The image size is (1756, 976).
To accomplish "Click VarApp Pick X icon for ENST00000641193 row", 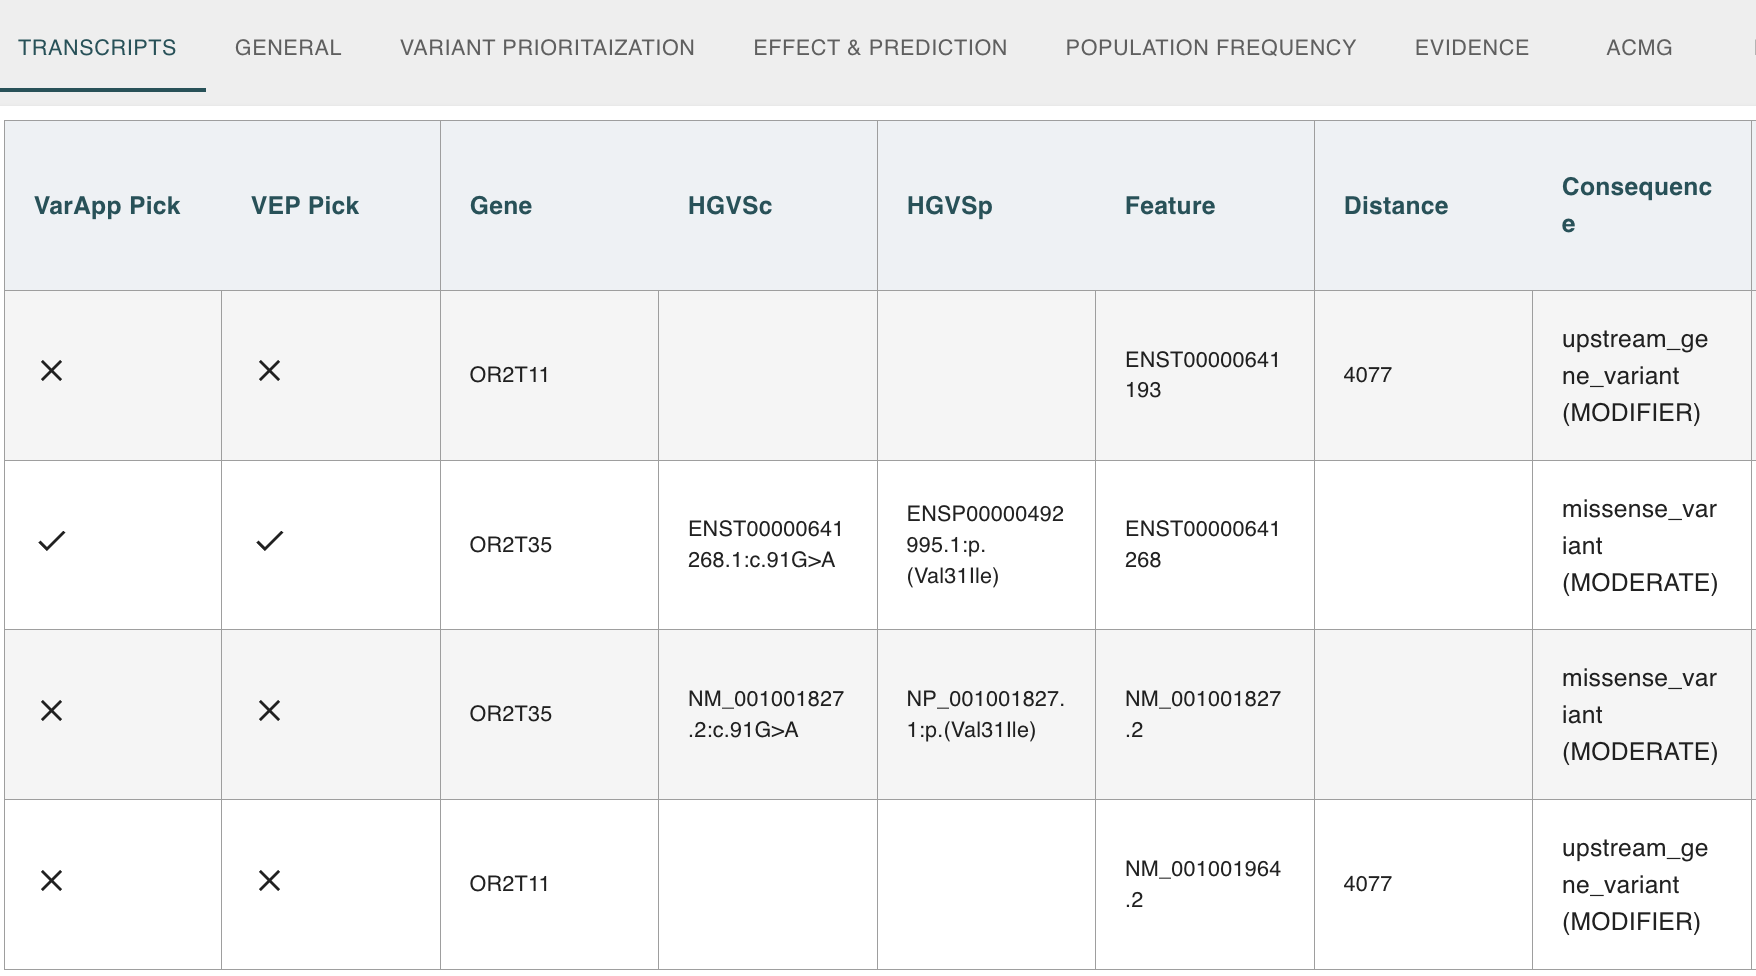I will click(x=51, y=371).
